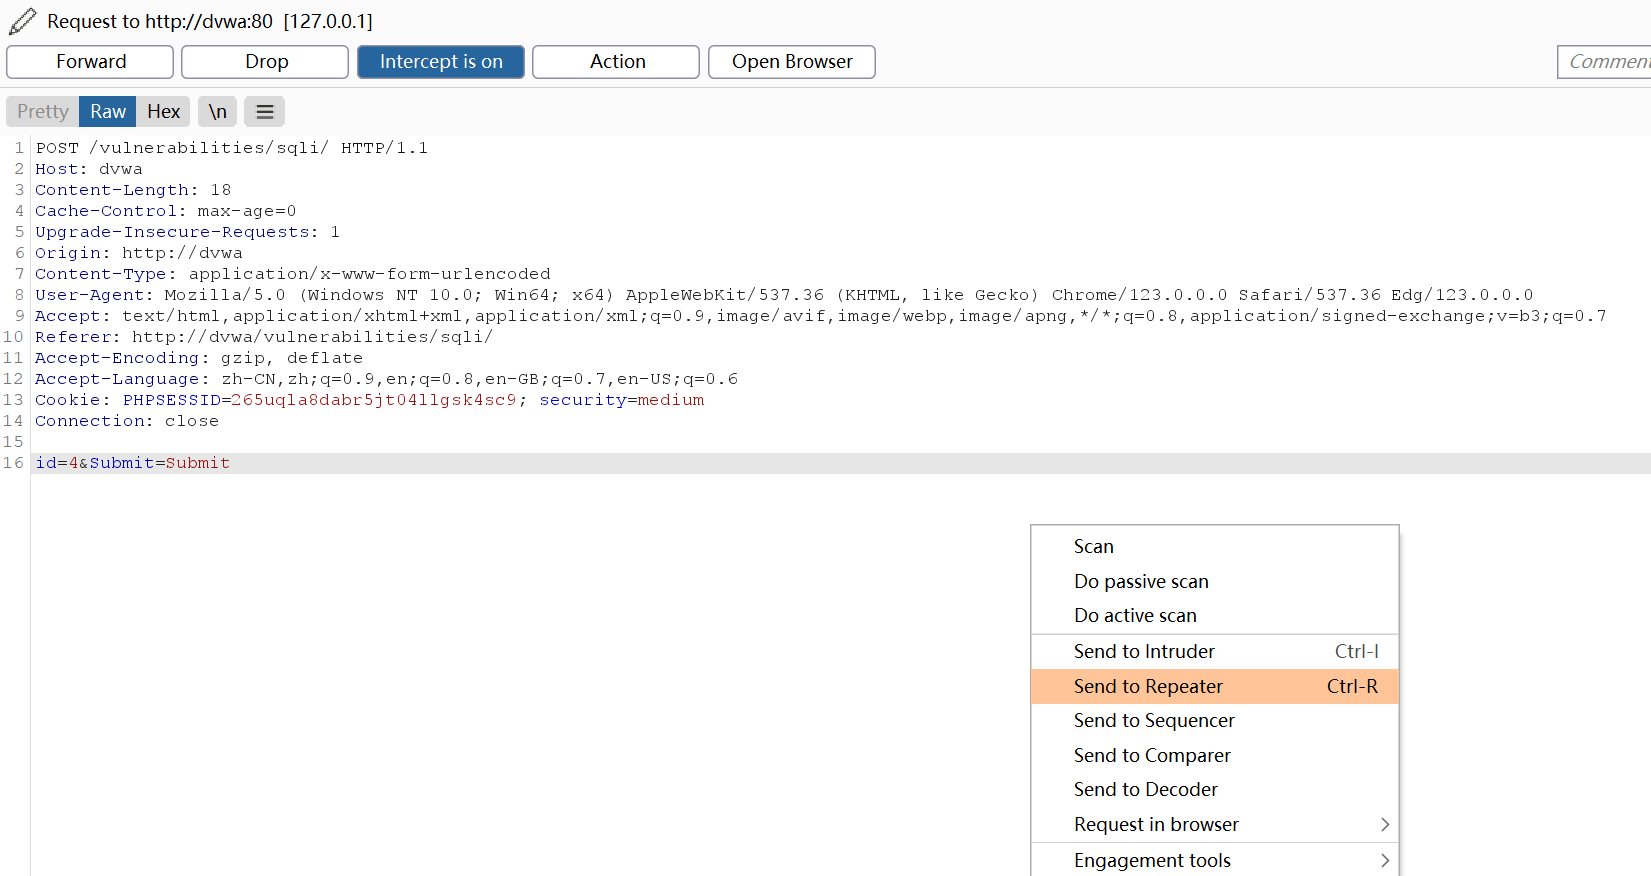Select Send to Repeater from context menu
Image resolution: width=1651 pixels, height=876 pixels.
1148,687
